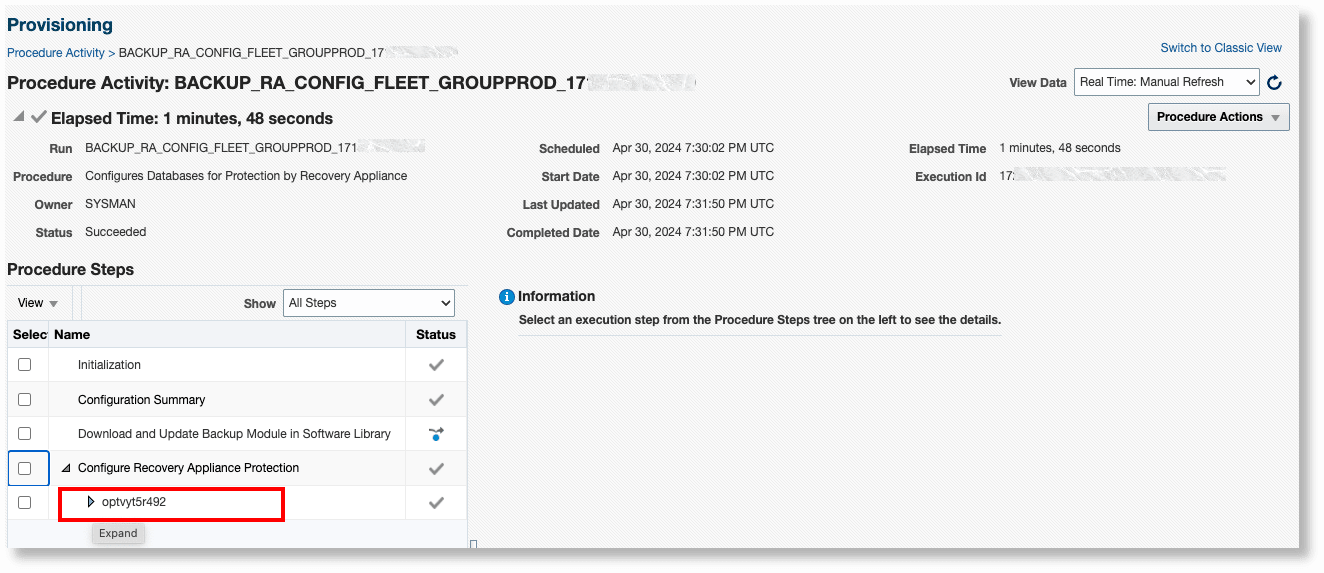This screenshot has height=573, width=1324.
Task: Tick the Initialization step checkbox
Action: click(x=25, y=365)
